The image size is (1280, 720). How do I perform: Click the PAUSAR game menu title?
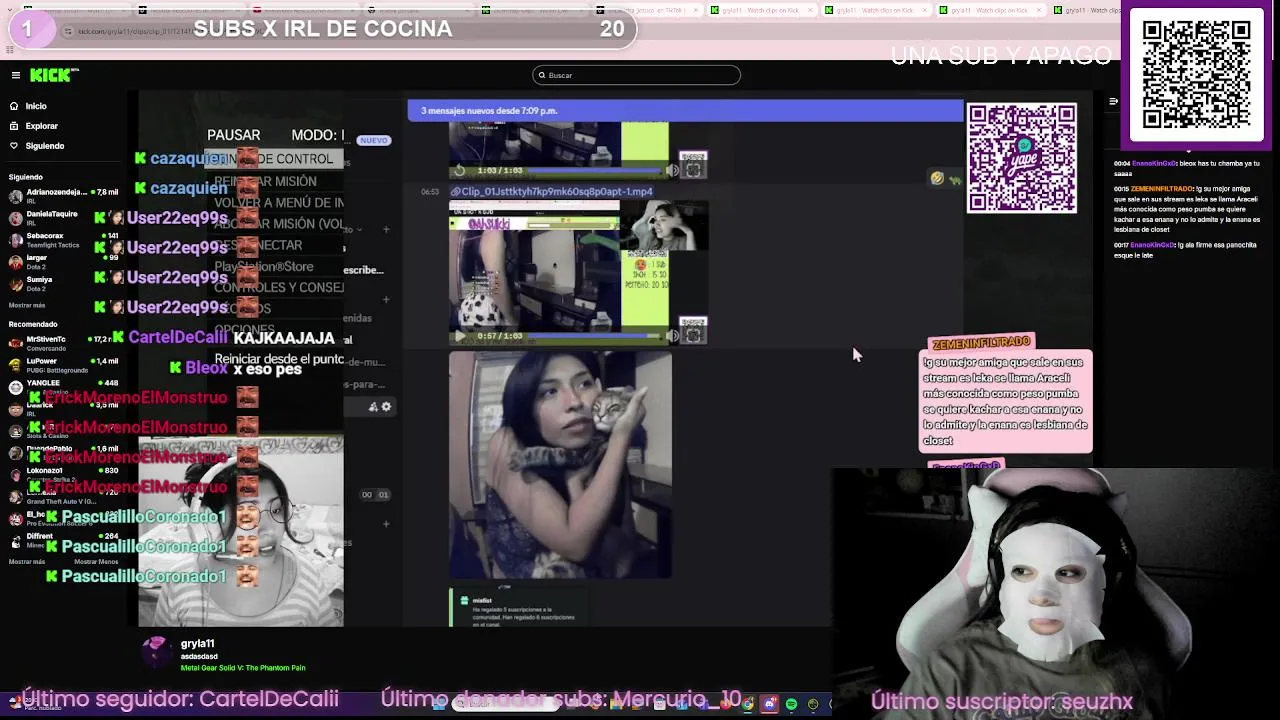(233, 135)
